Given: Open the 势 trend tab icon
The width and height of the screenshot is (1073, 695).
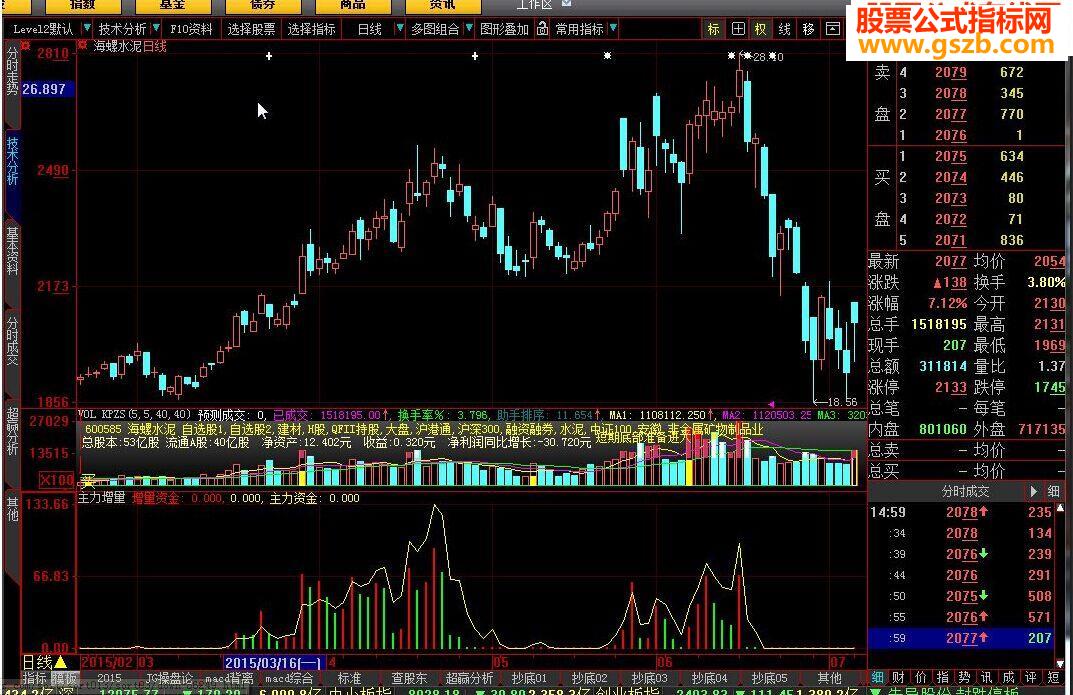Looking at the screenshot, I should tap(965, 677).
